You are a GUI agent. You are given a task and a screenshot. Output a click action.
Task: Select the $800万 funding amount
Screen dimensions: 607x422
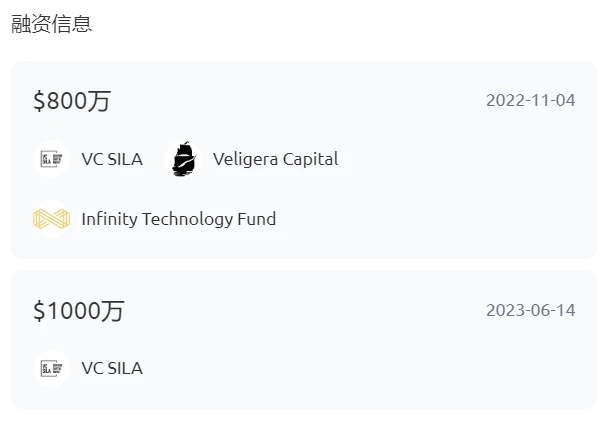pyautogui.click(x=72, y=101)
